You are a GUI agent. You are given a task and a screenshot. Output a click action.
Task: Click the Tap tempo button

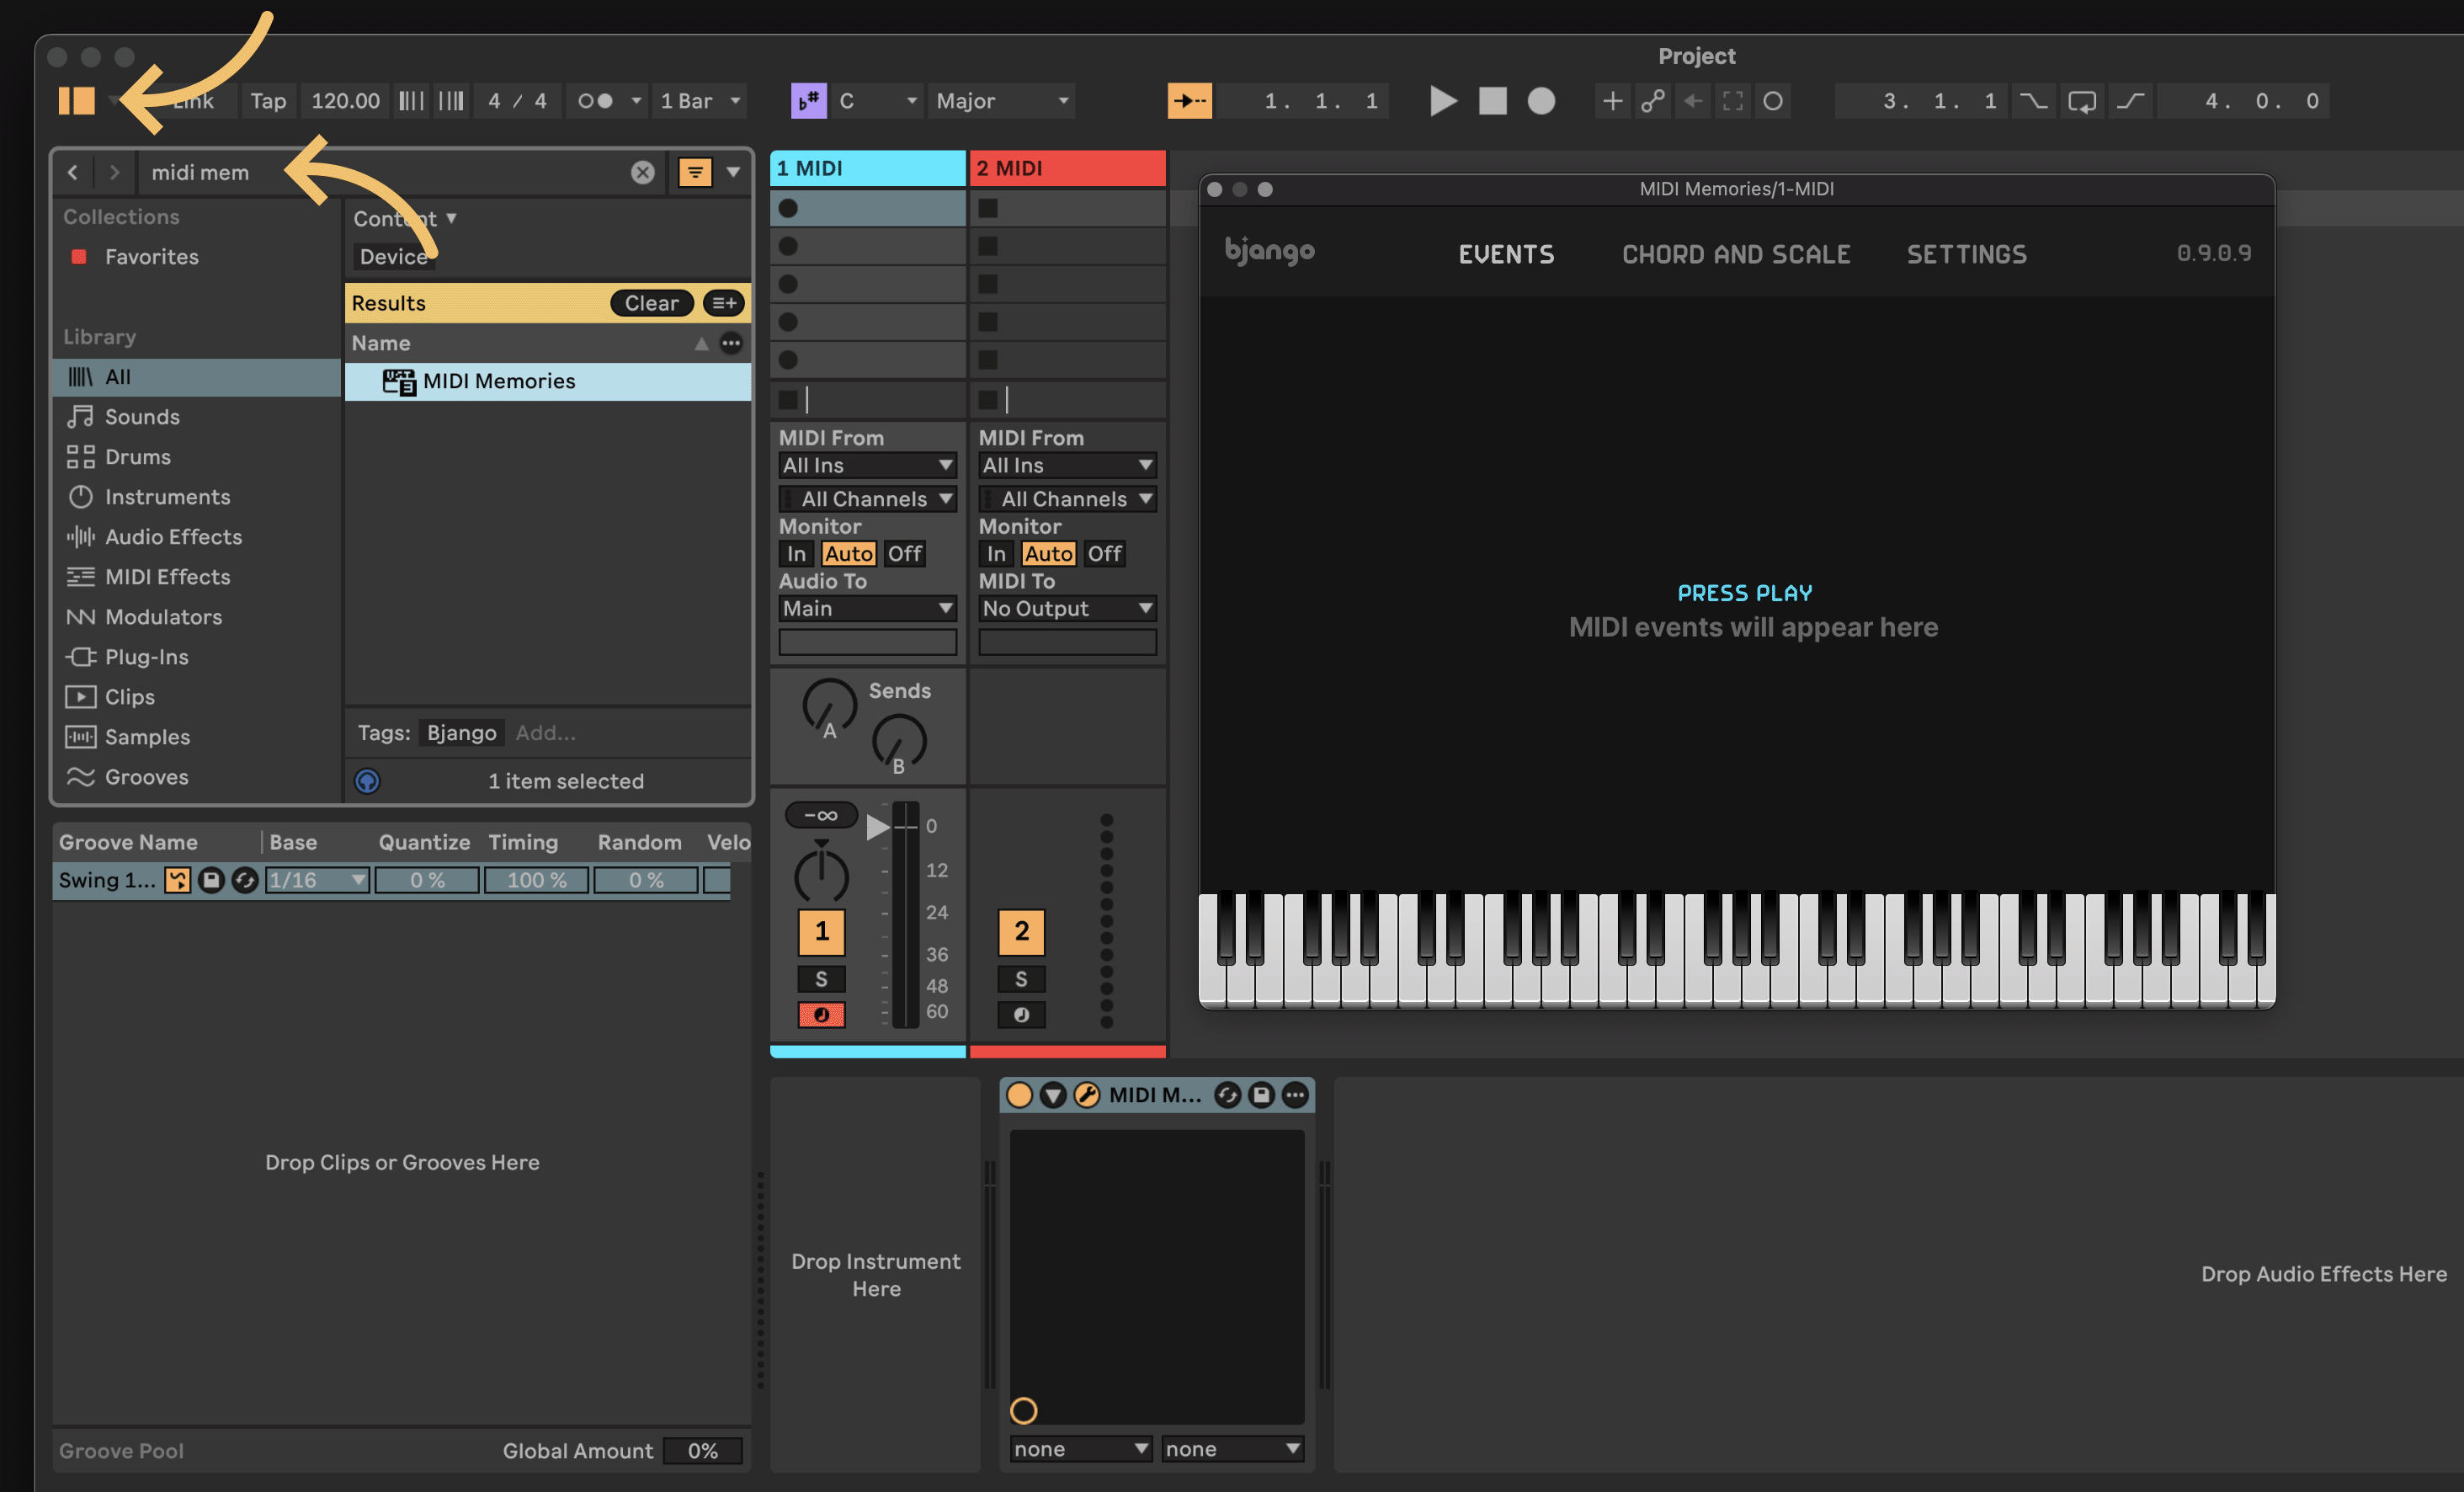click(x=268, y=101)
